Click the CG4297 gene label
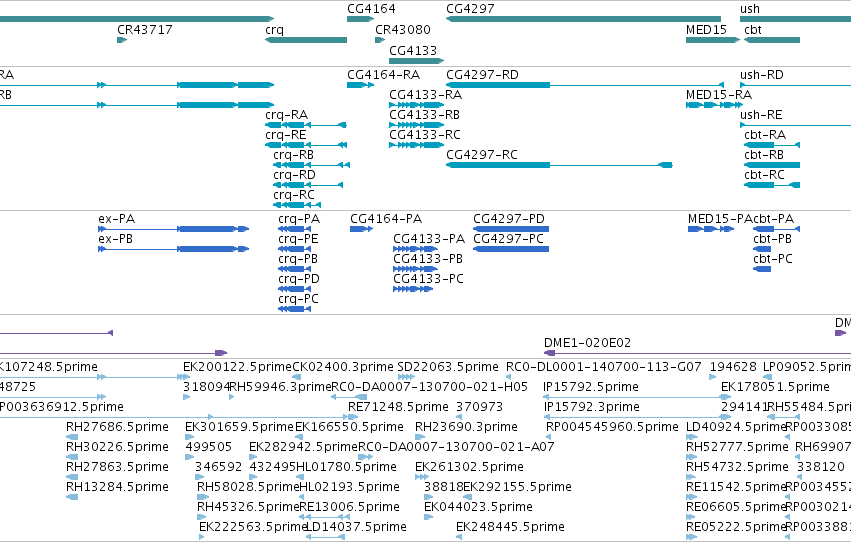 point(470,9)
